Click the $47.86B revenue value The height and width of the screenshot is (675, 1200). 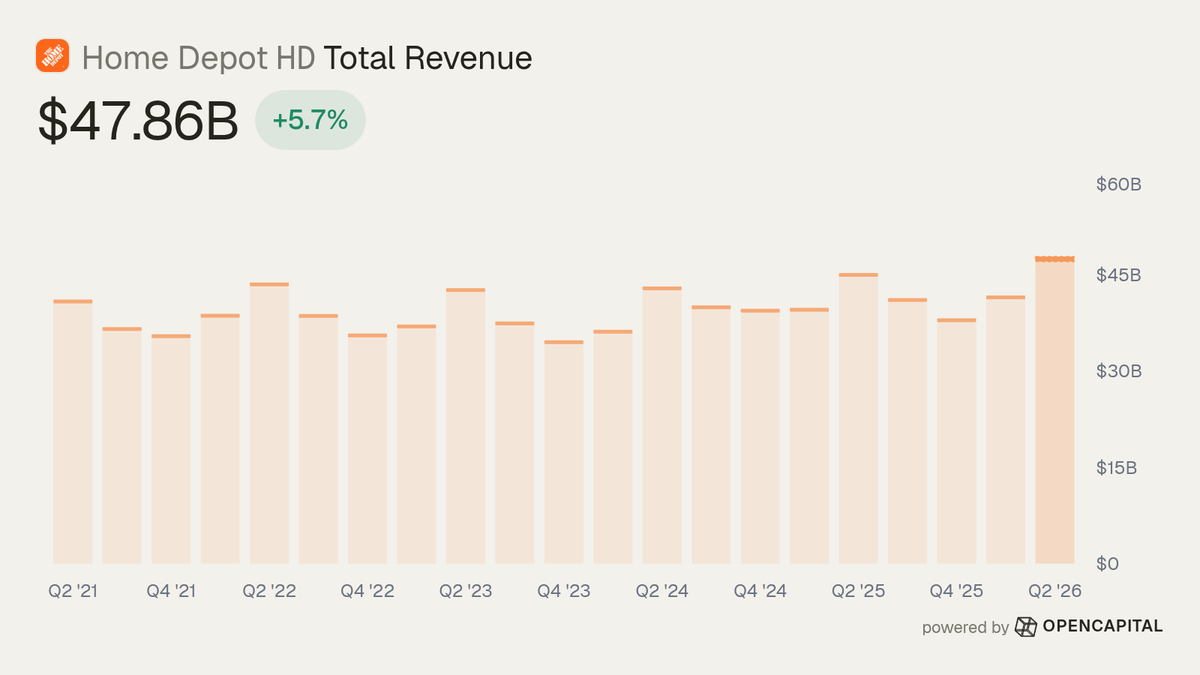tap(138, 121)
